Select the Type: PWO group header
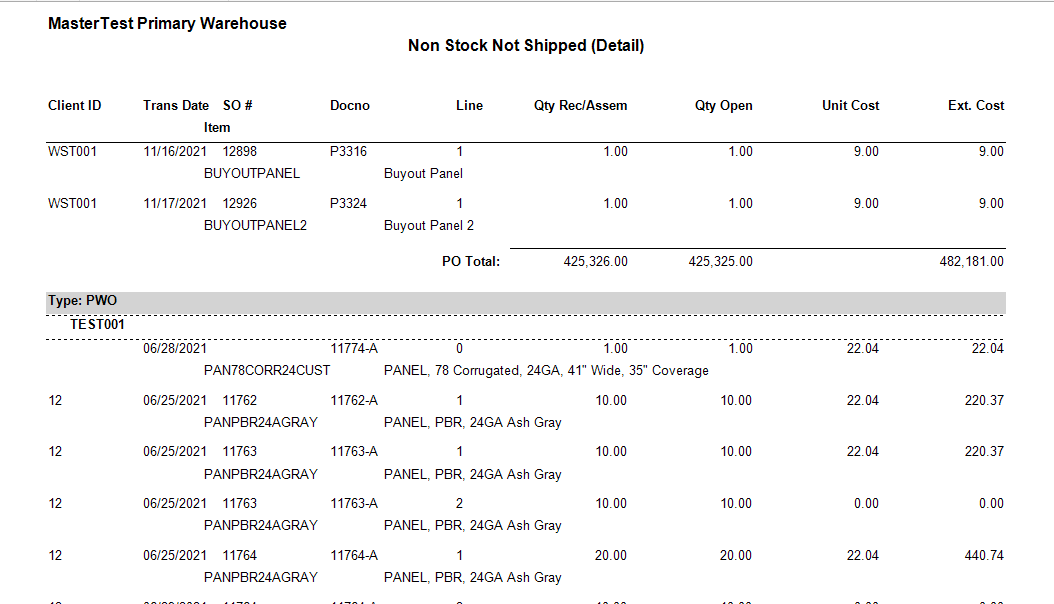Image resolution: width=1054 pixels, height=604 pixels. 526,301
